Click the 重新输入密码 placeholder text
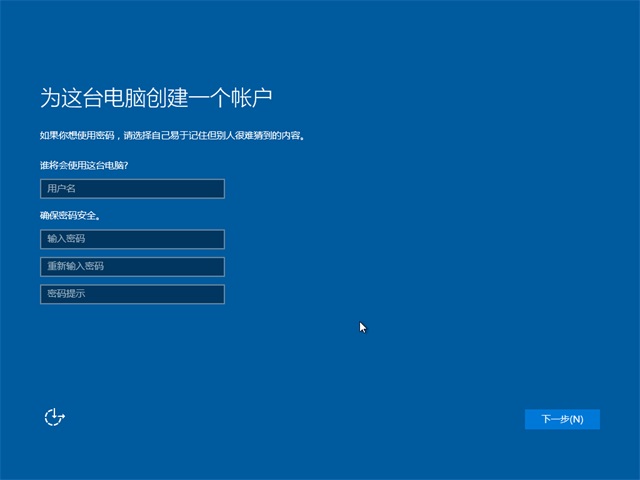 (x=75, y=267)
